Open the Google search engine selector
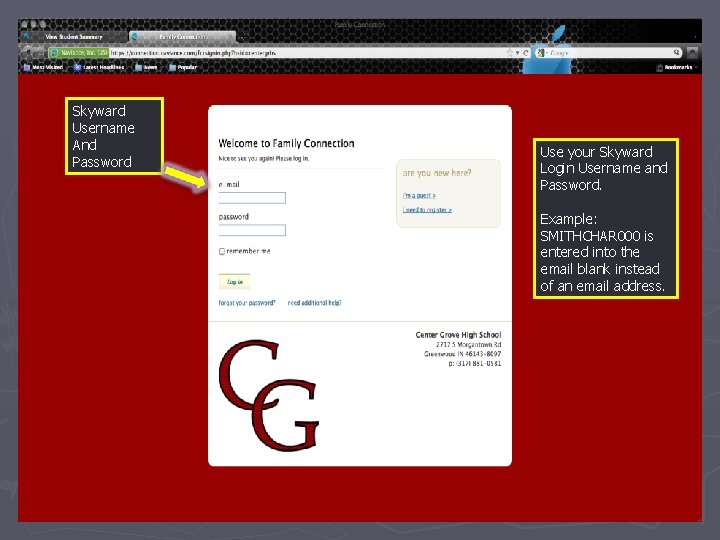This screenshot has width=720, height=540. tap(542, 53)
